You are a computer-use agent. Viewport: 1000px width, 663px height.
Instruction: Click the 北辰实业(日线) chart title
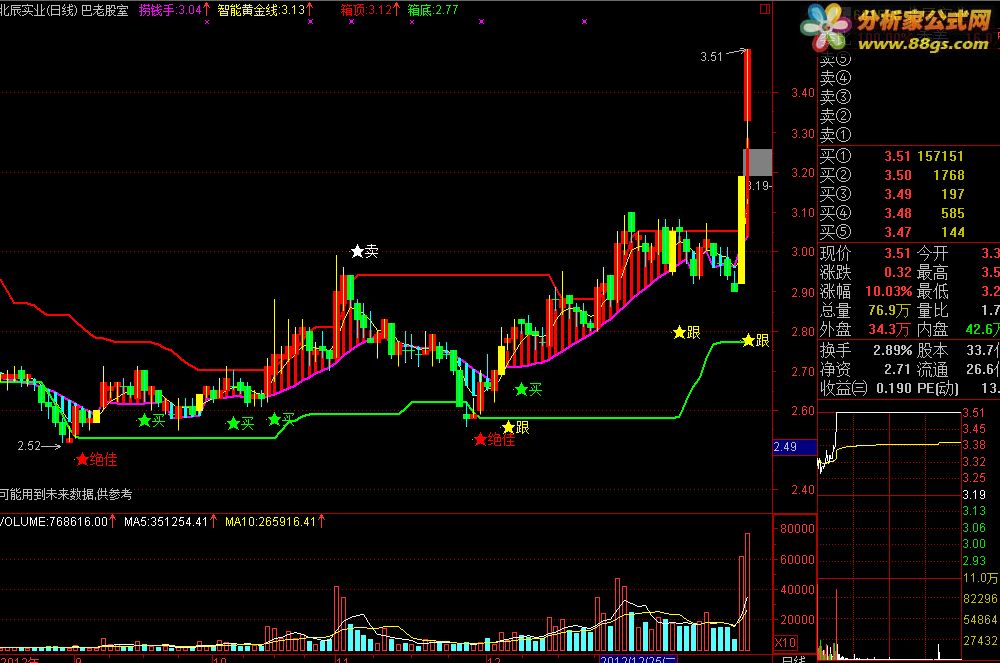coord(38,10)
